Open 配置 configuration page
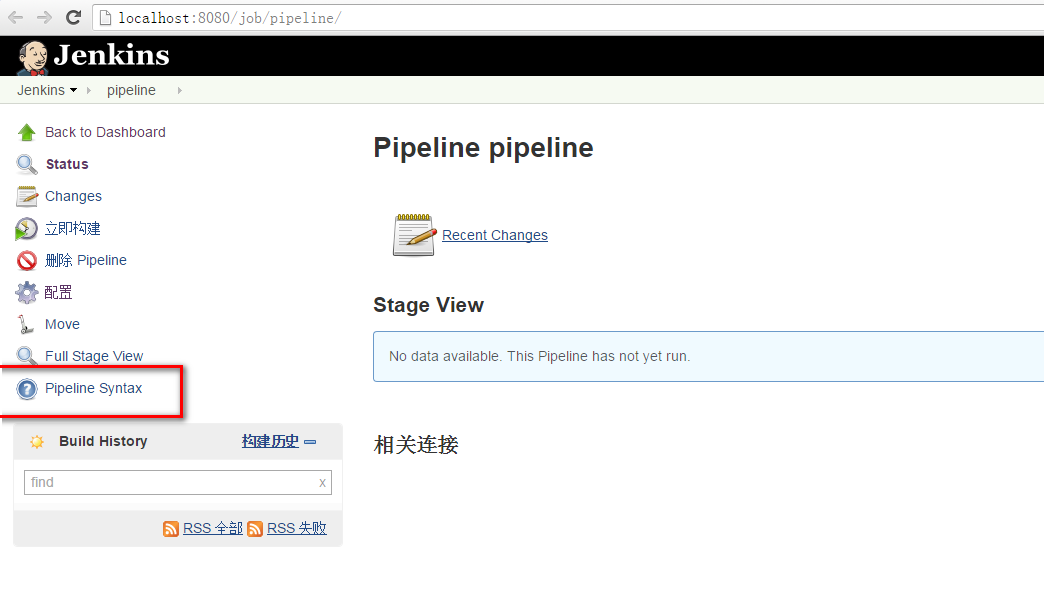 [58, 292]
